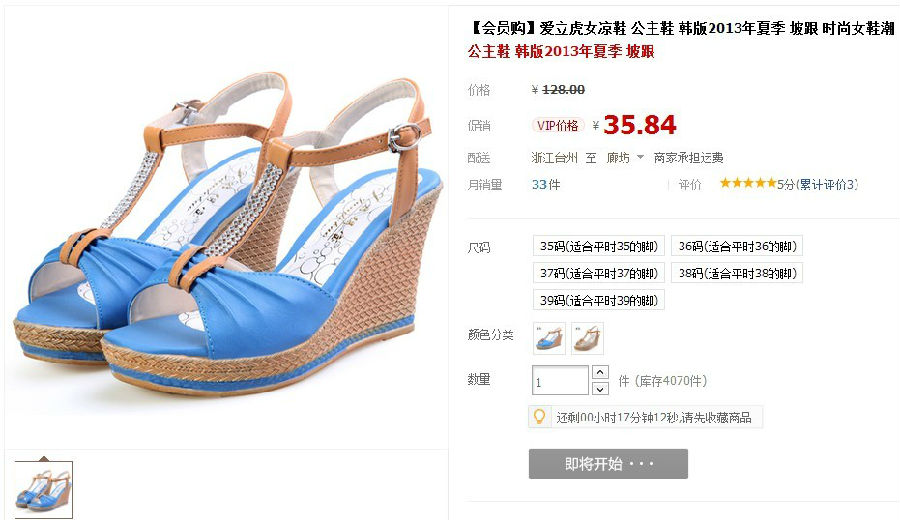Choose size 37码 option
900x520 pixels.
pos(599,273)
